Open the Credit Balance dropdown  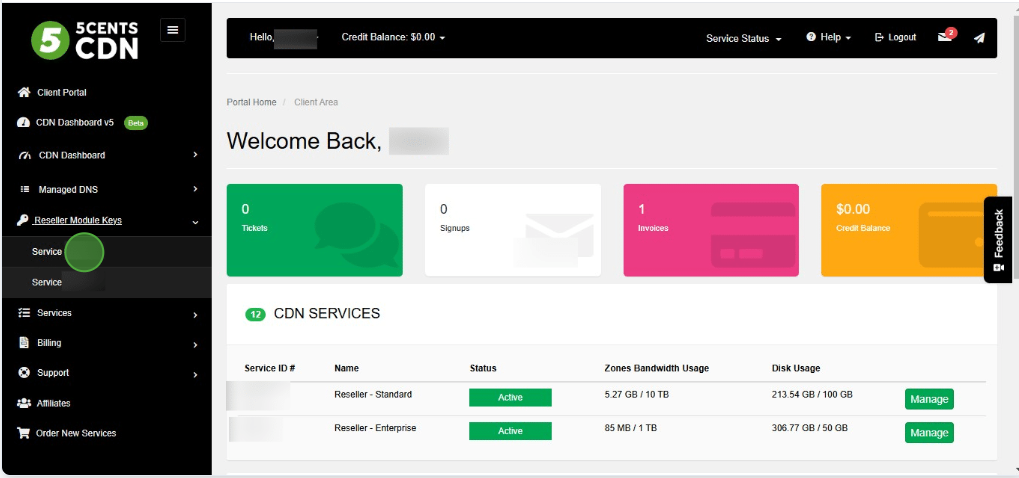click(393, 38)
